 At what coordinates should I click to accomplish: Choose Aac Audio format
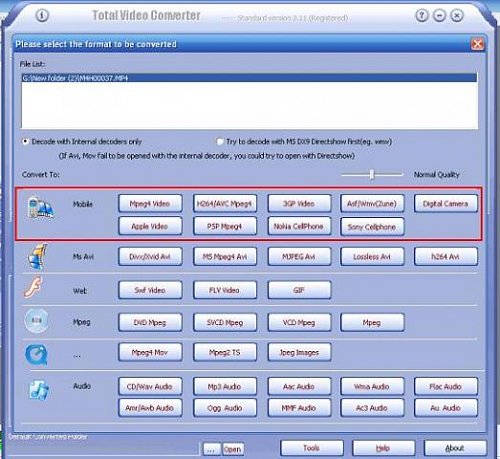(299, 387)
